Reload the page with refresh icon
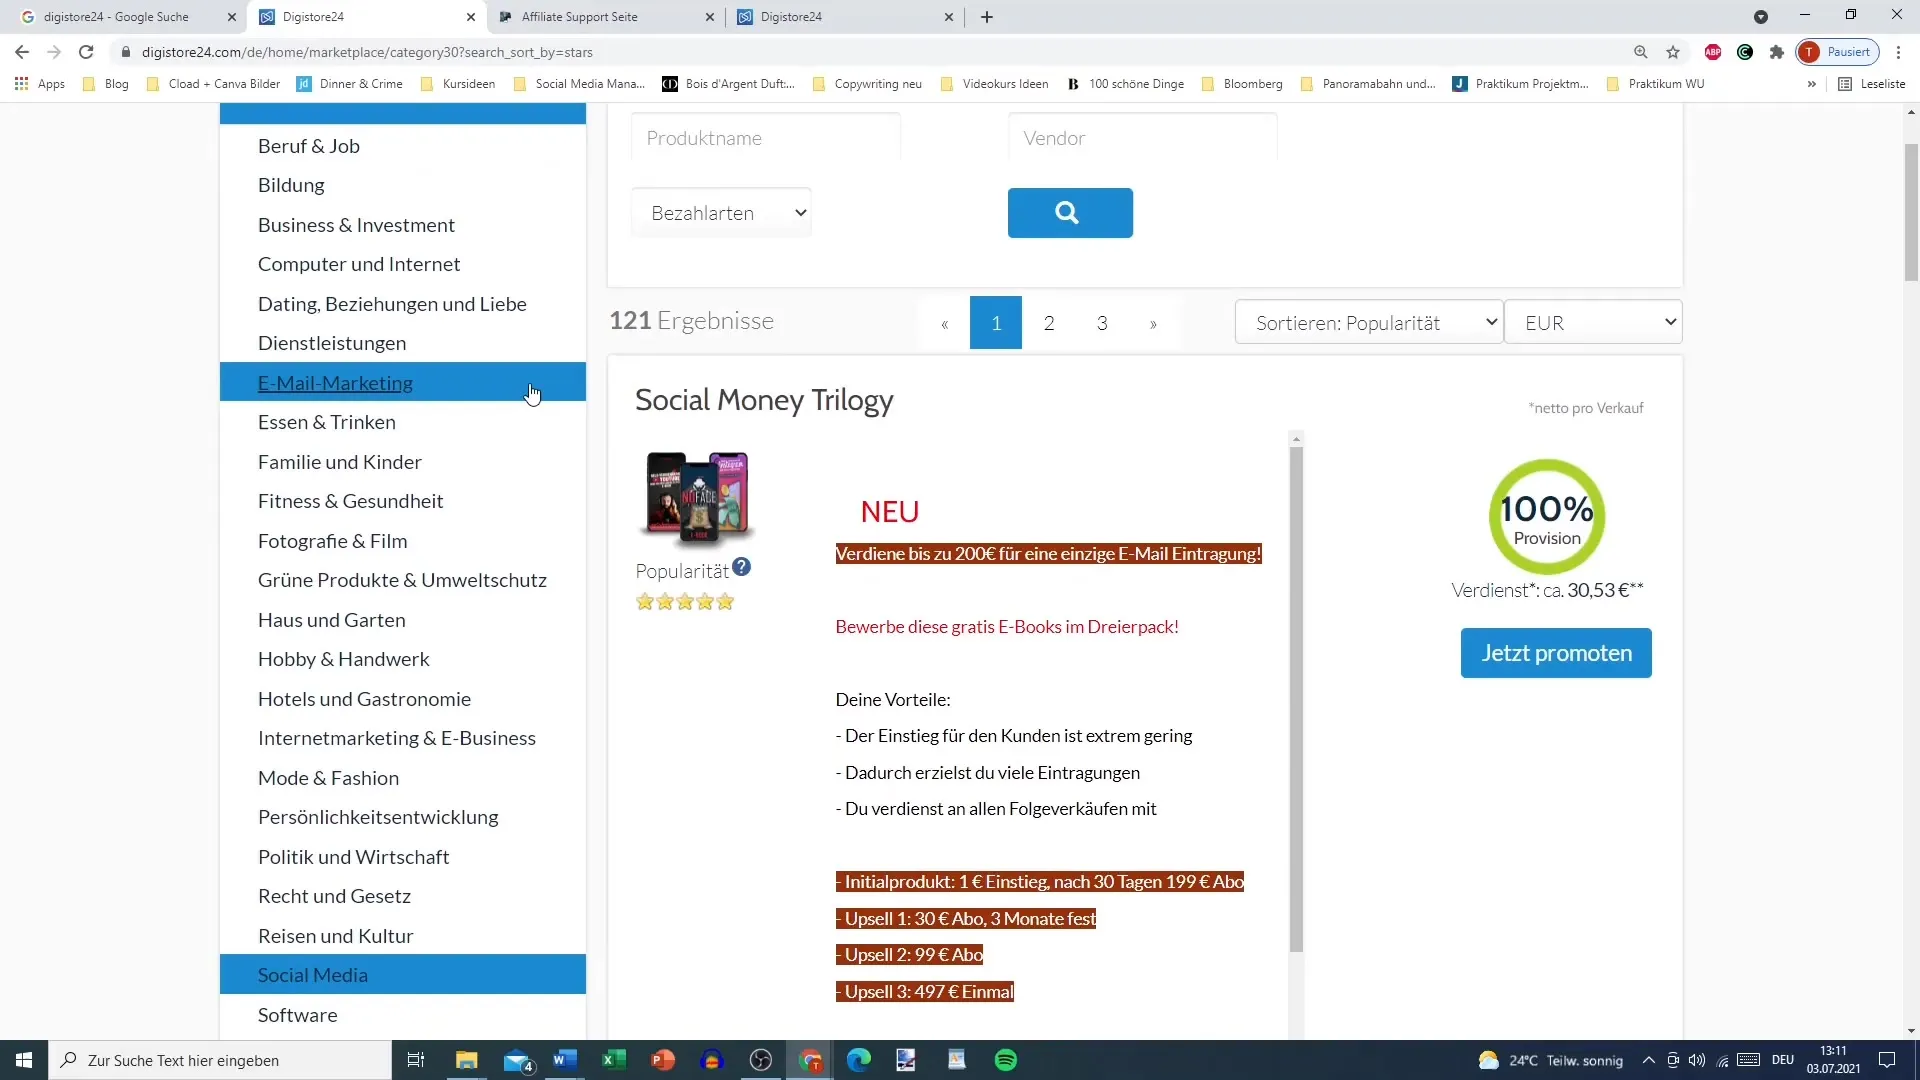 pos(86,52)
